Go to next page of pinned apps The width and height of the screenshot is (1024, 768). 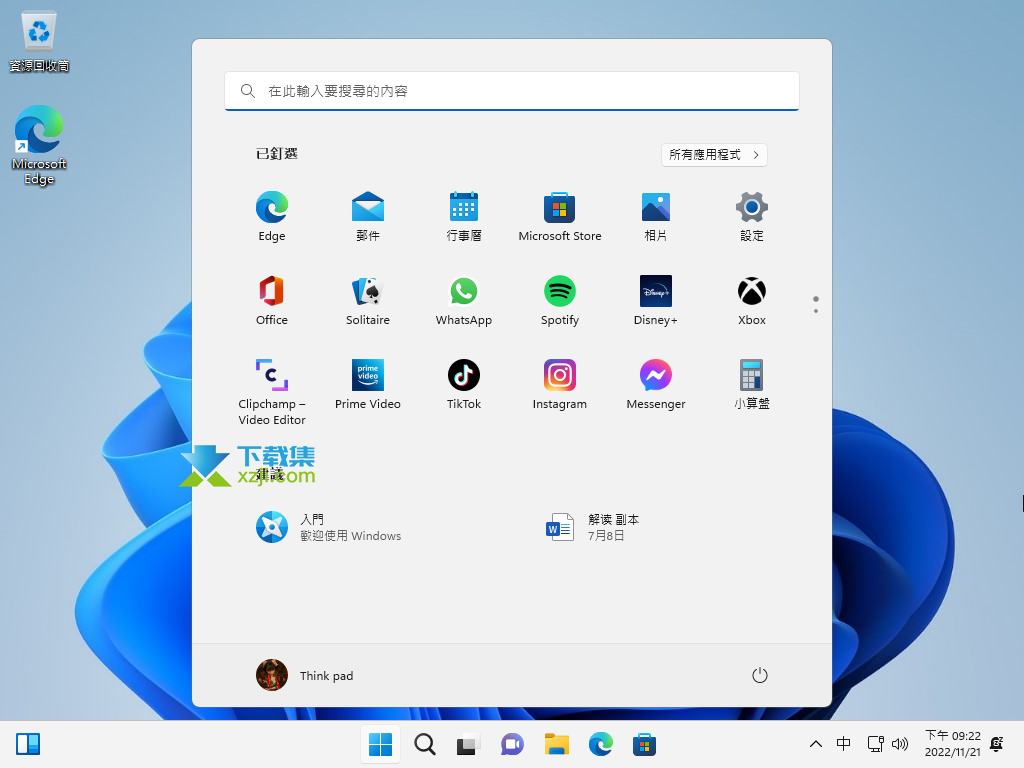[x=816, y=310]
